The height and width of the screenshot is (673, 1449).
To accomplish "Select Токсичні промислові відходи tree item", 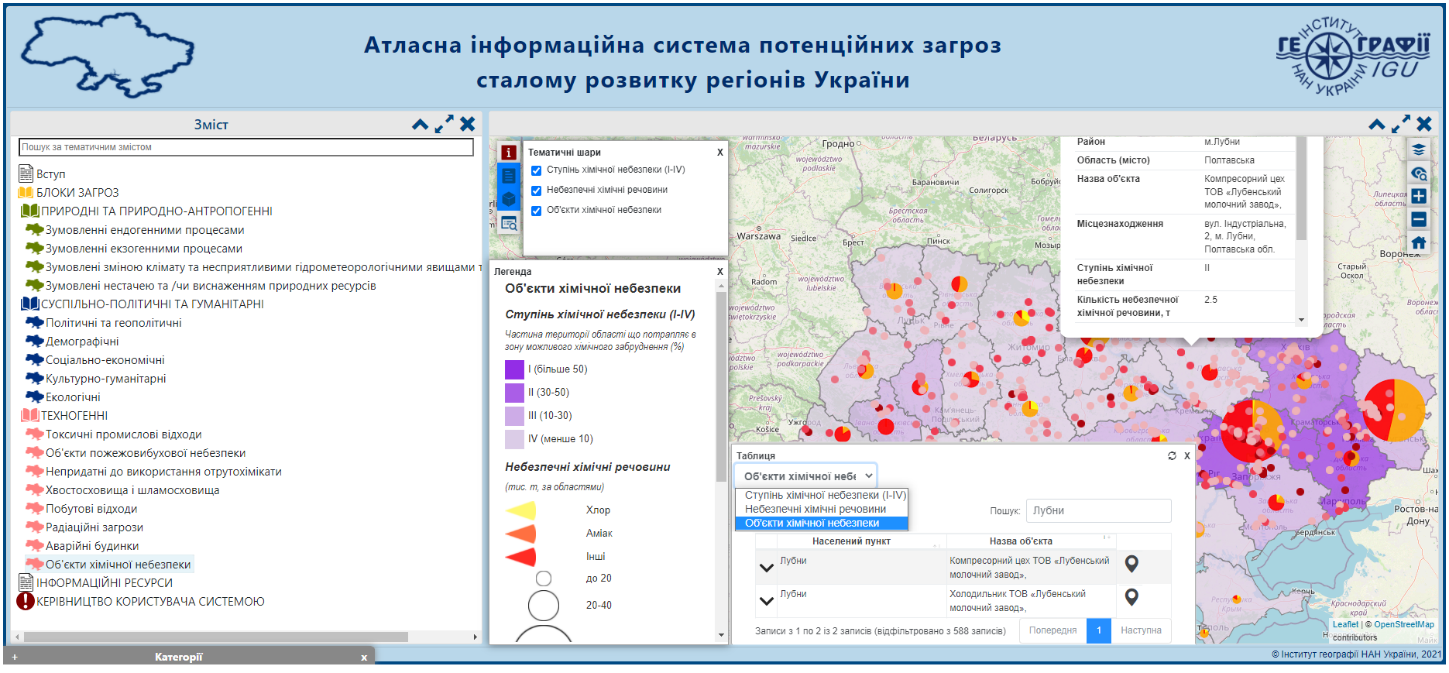I will (123, 434).
